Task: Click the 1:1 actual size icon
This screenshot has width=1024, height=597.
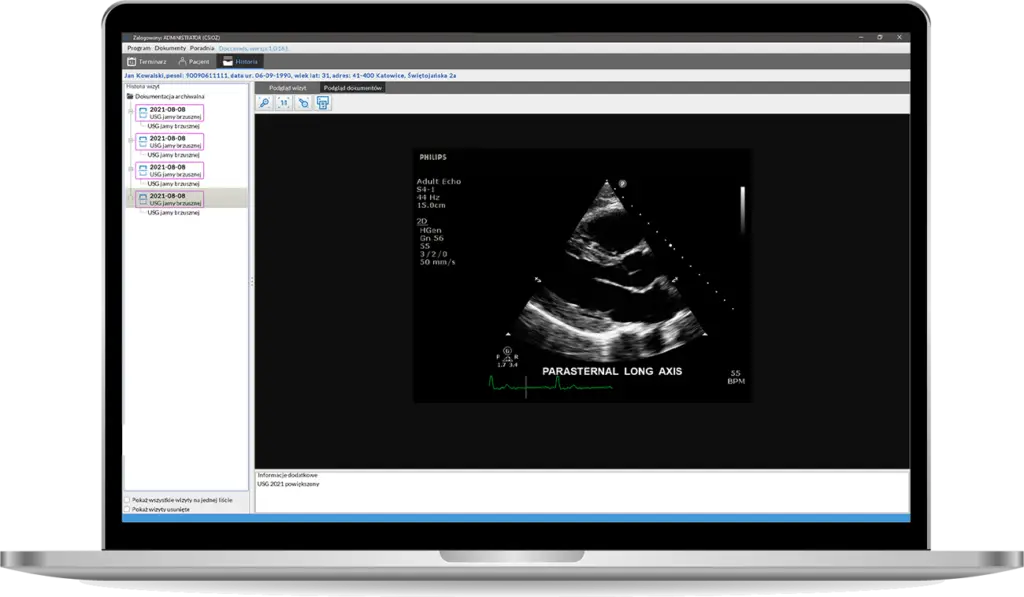Action: pyautogui.click(x=284, y=103)
